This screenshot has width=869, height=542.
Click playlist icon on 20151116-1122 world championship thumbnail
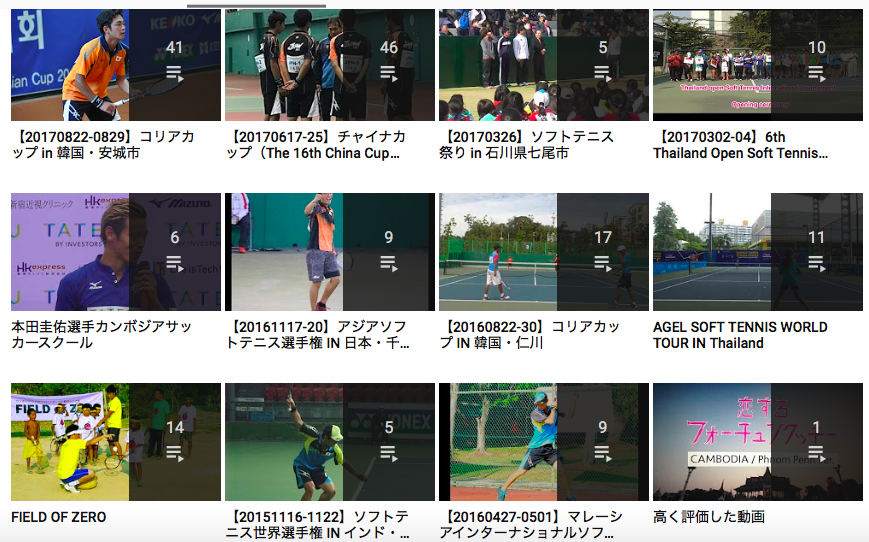tap(389, 453)
